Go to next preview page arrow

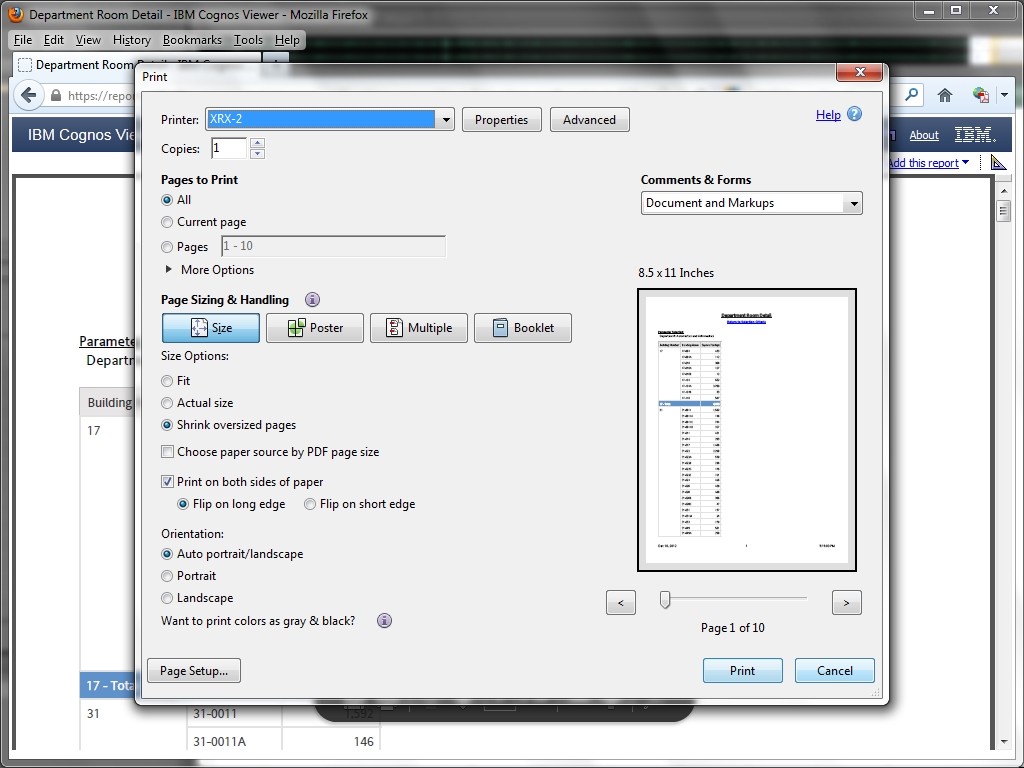[x=846, y=603]
